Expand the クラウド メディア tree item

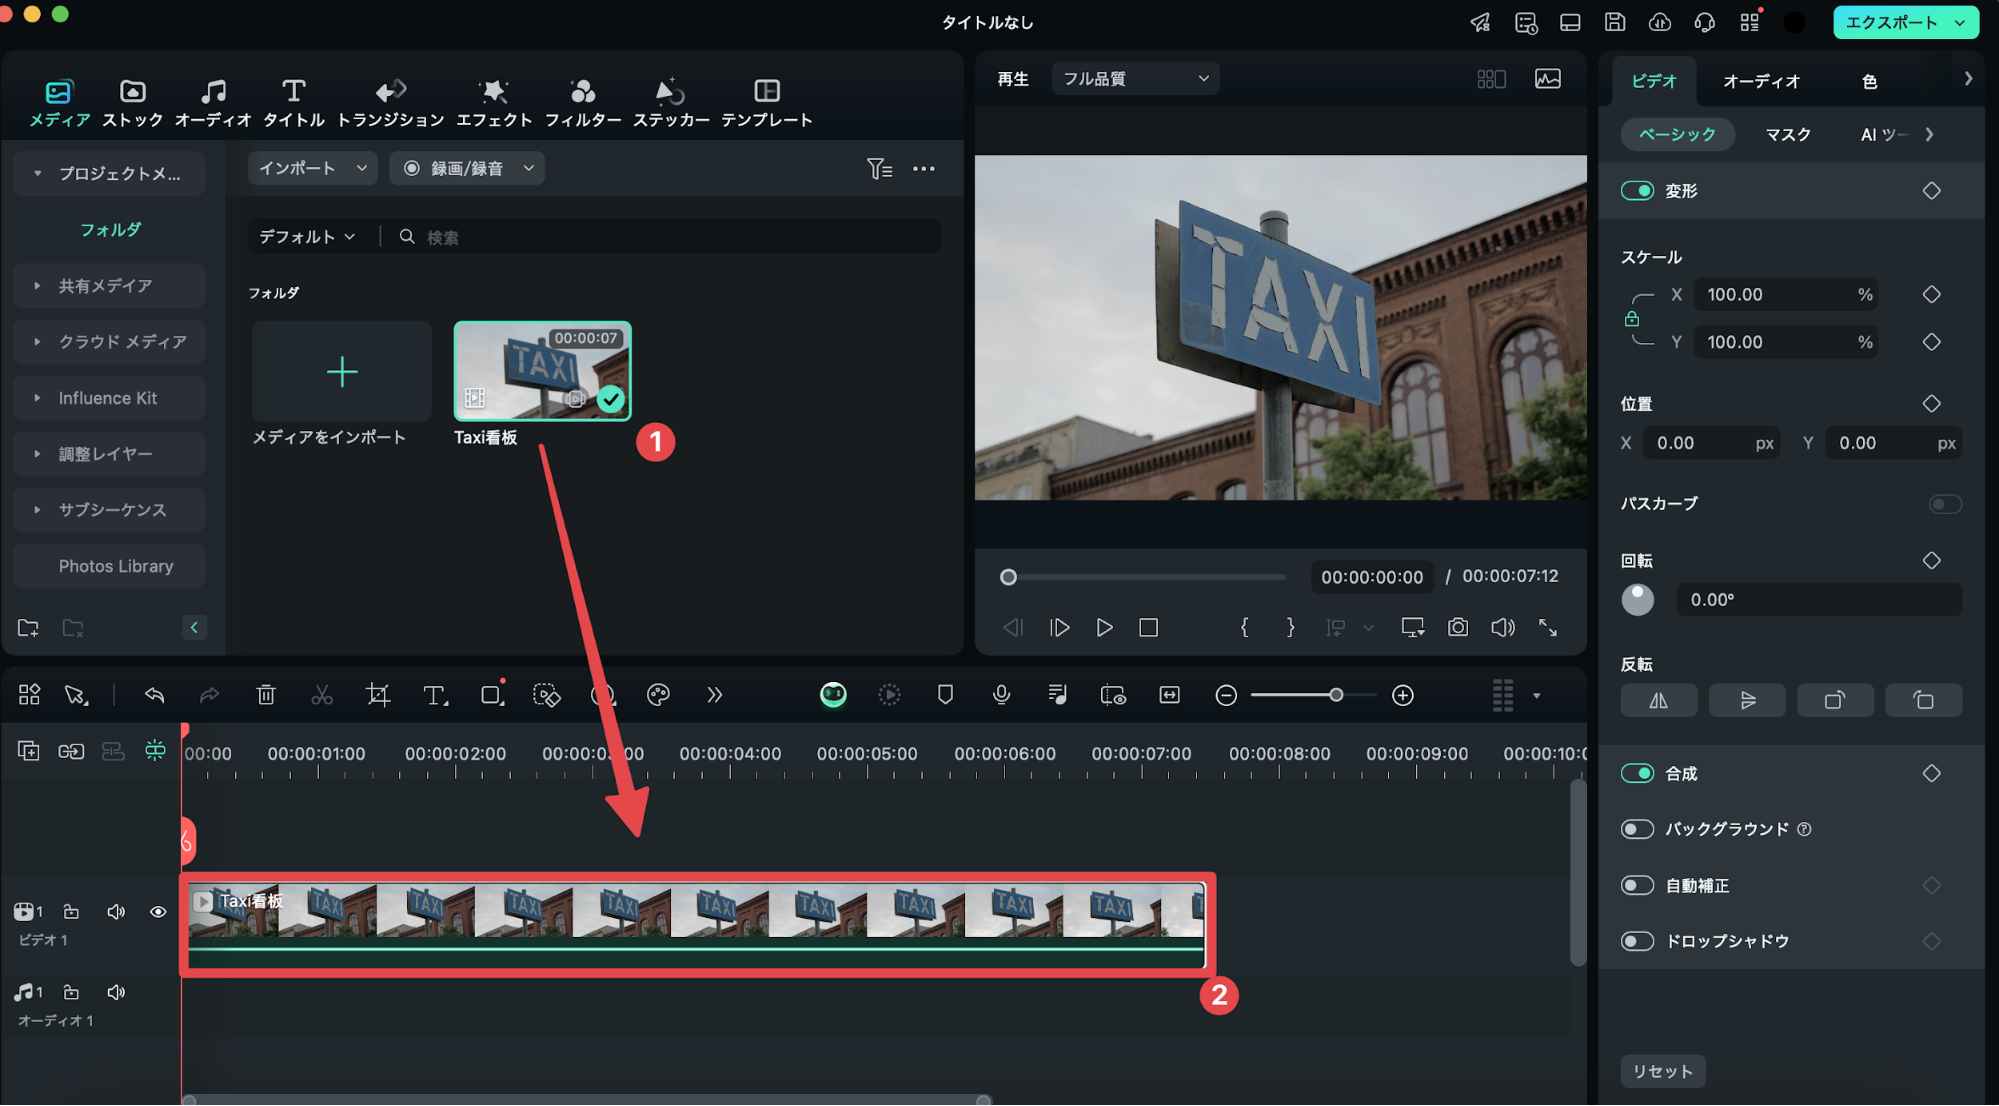[x=108, y=342]
